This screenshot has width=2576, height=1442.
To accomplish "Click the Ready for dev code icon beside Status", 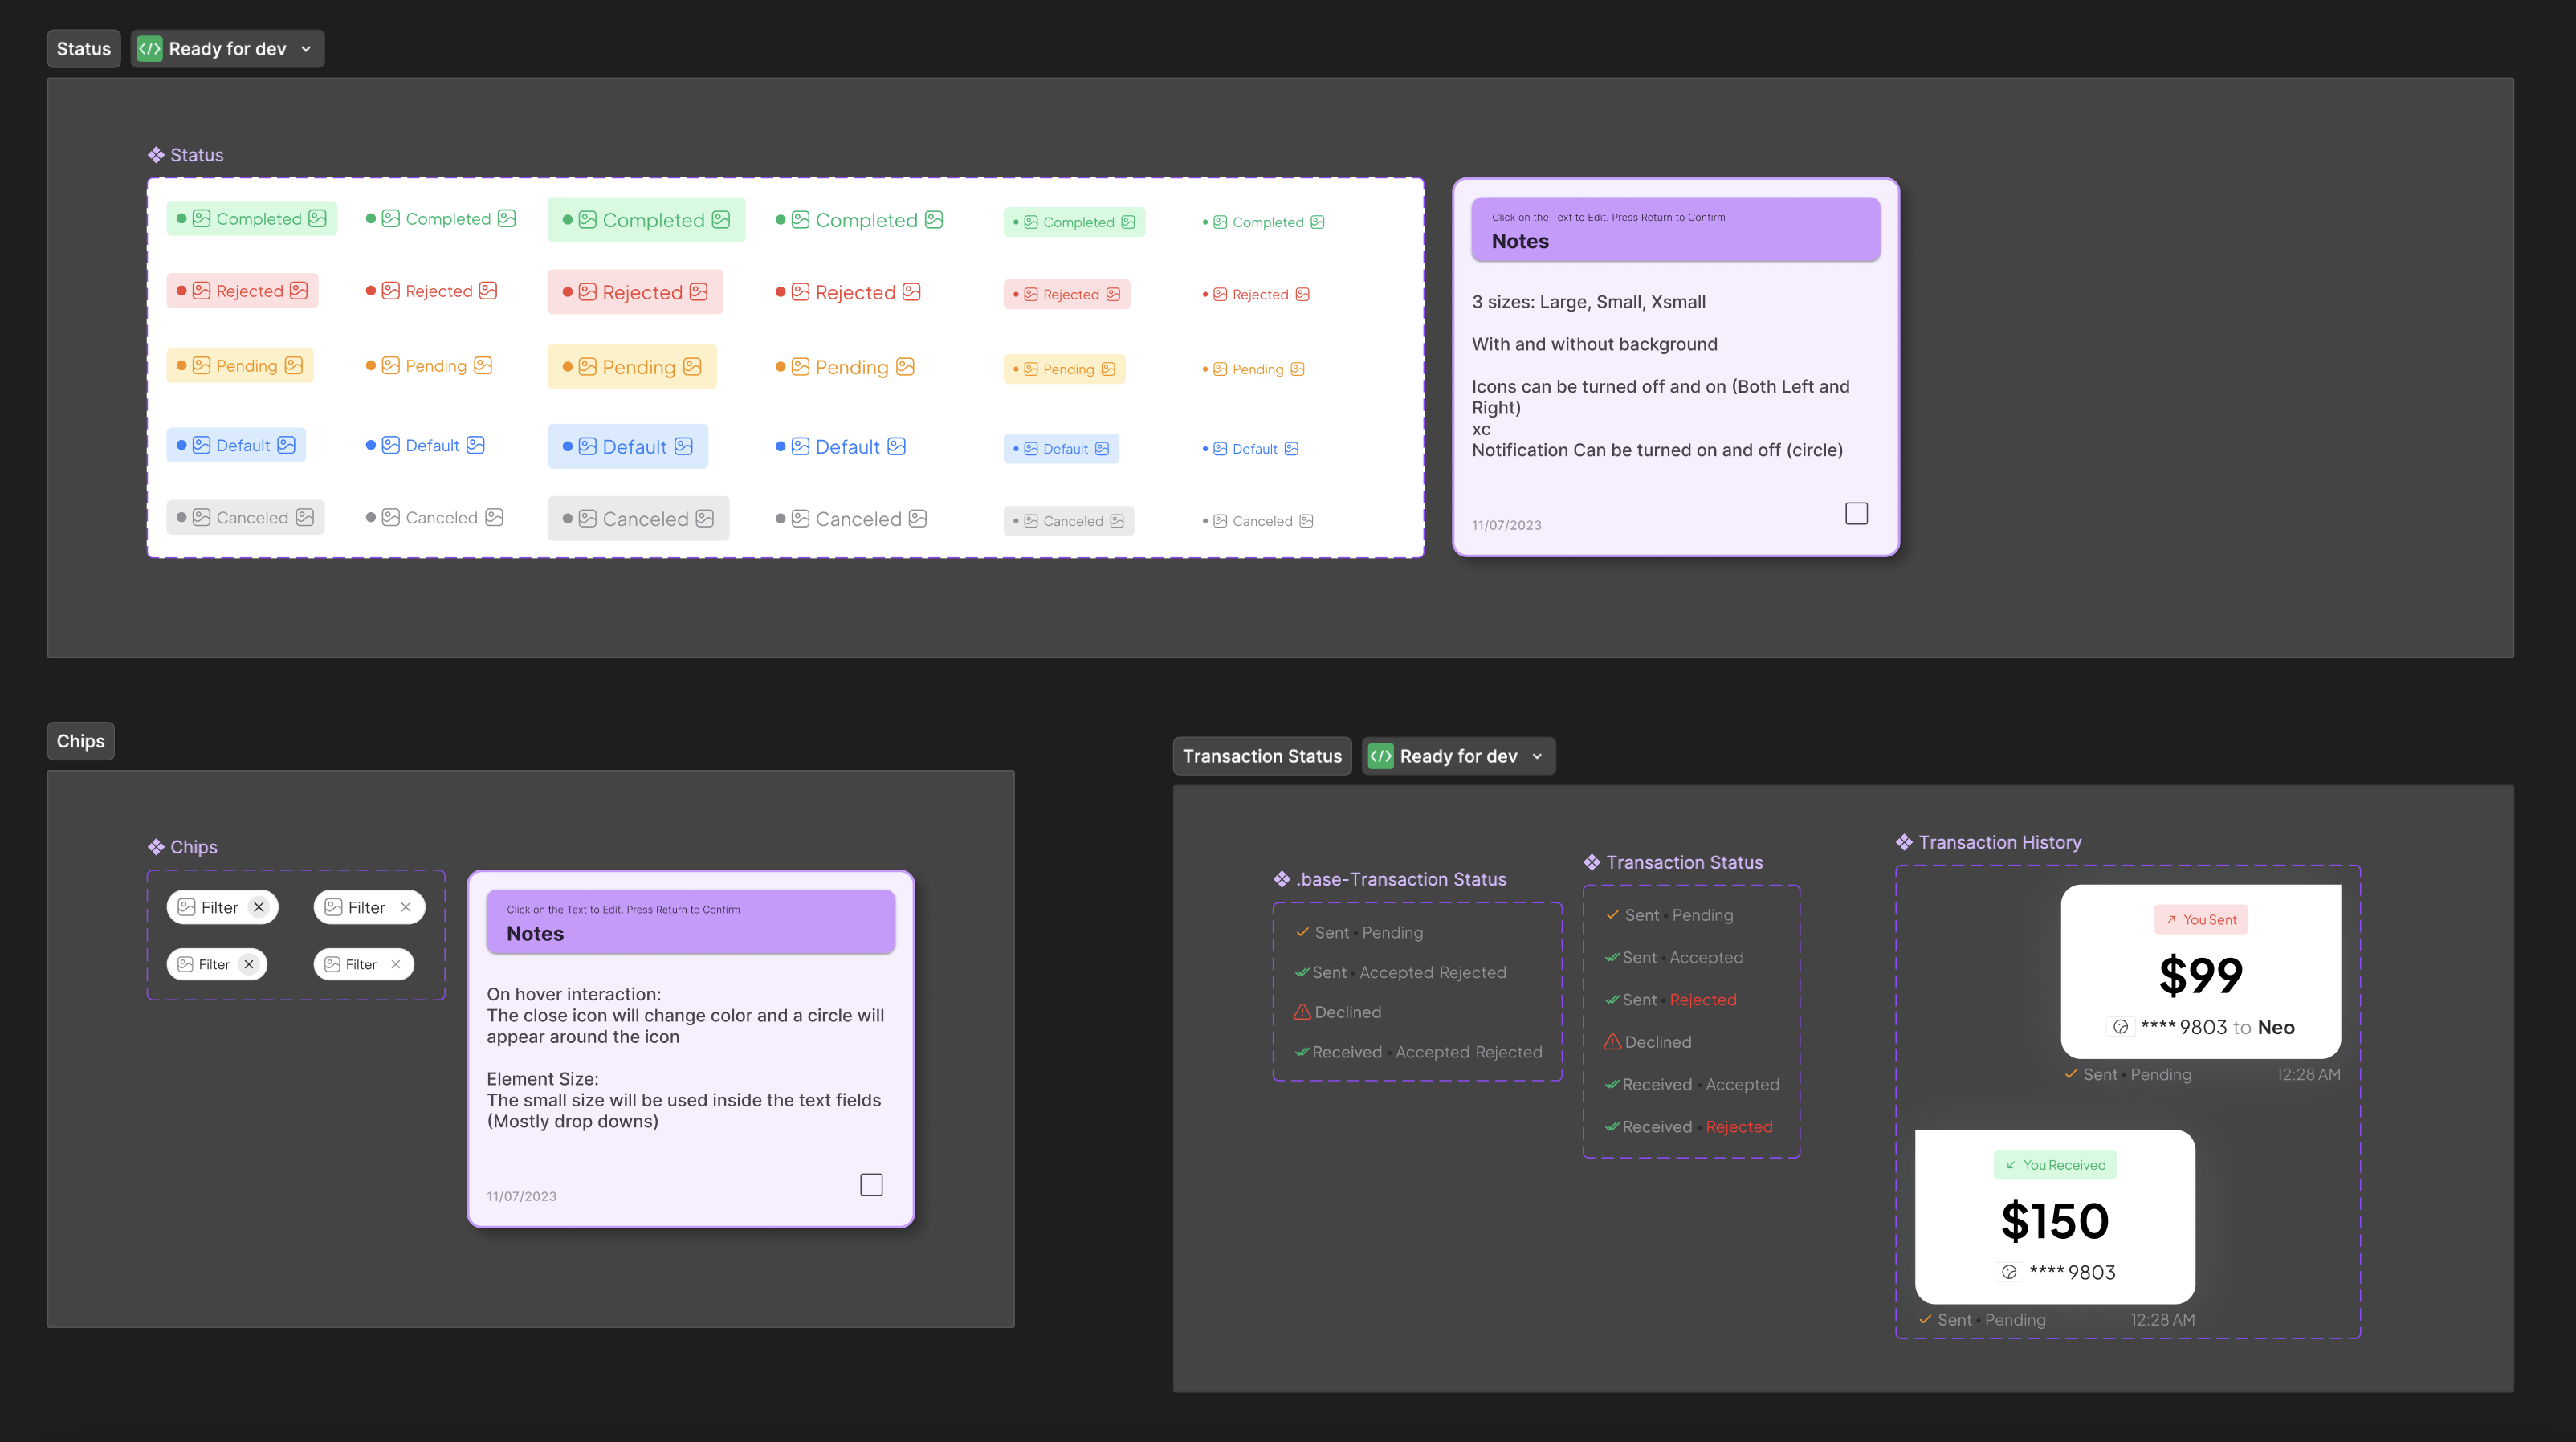I will [x=149, y=48].
